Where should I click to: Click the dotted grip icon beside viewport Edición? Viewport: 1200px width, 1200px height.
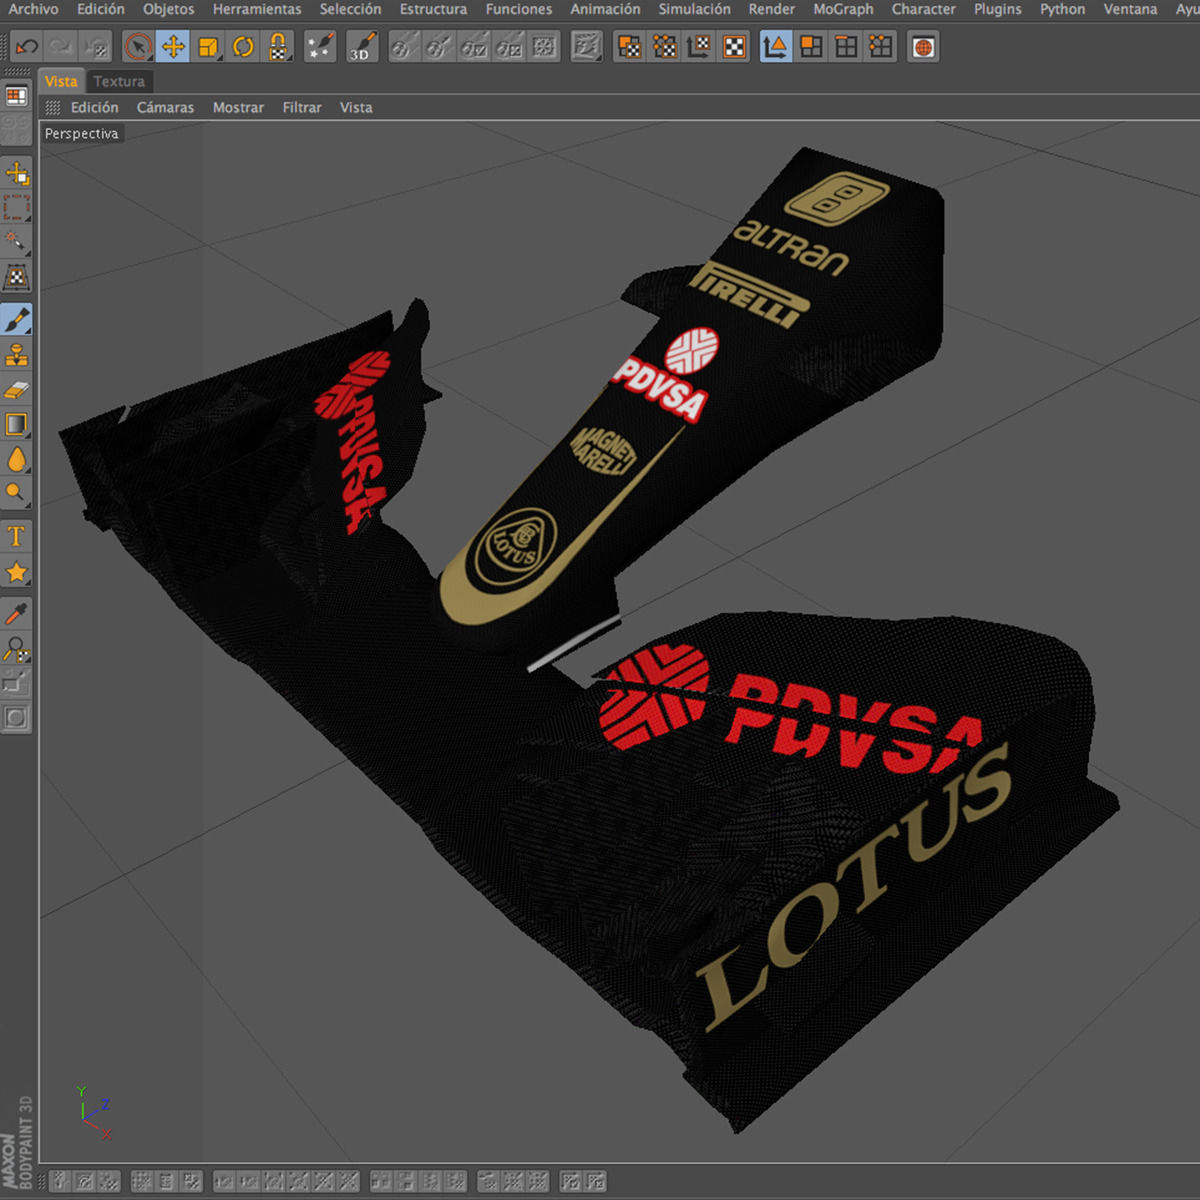53,107
